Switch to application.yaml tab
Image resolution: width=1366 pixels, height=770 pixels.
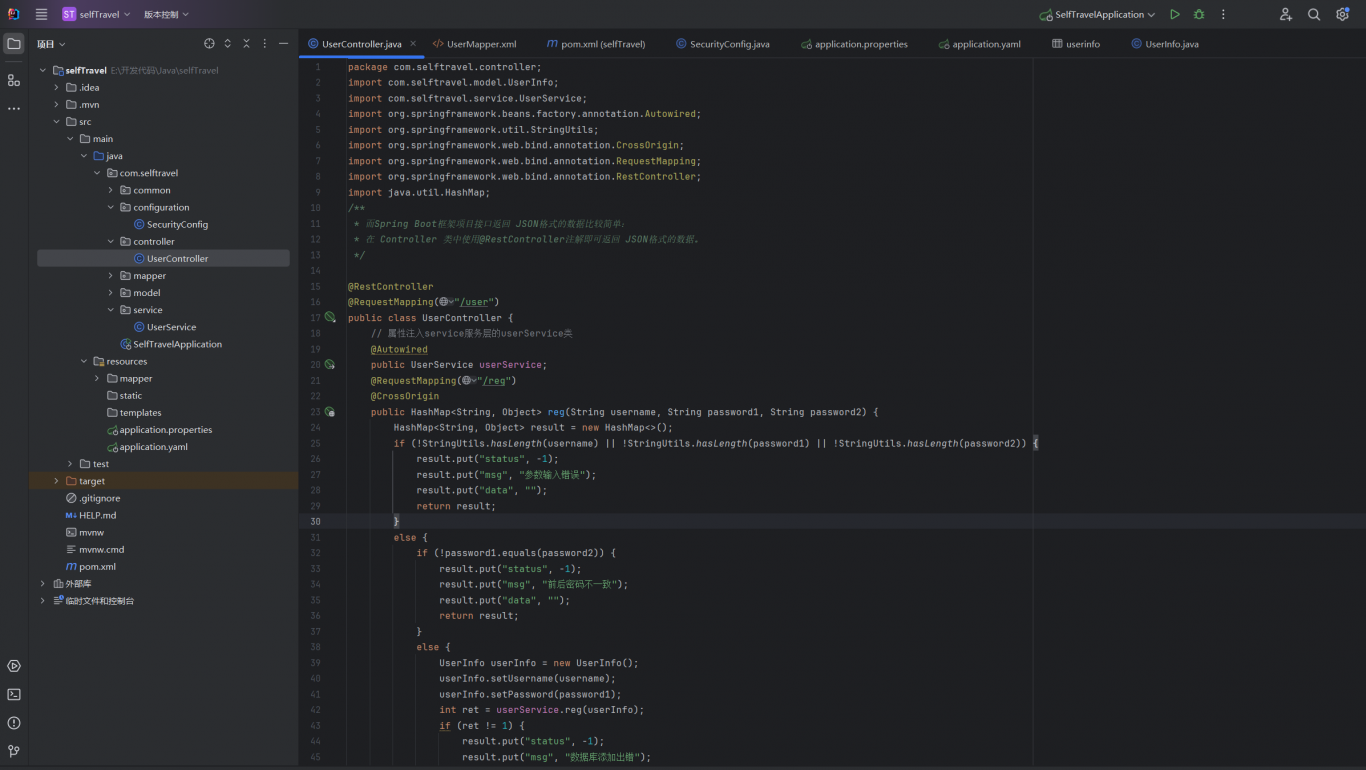tap(979, 44)
